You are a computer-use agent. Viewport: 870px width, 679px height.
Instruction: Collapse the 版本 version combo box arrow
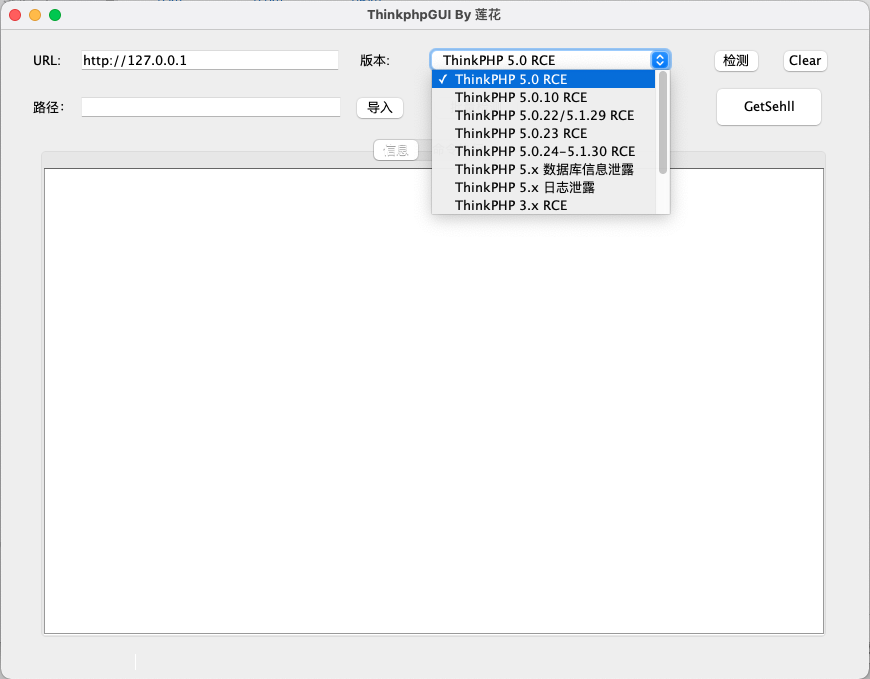tap(660, 60)
